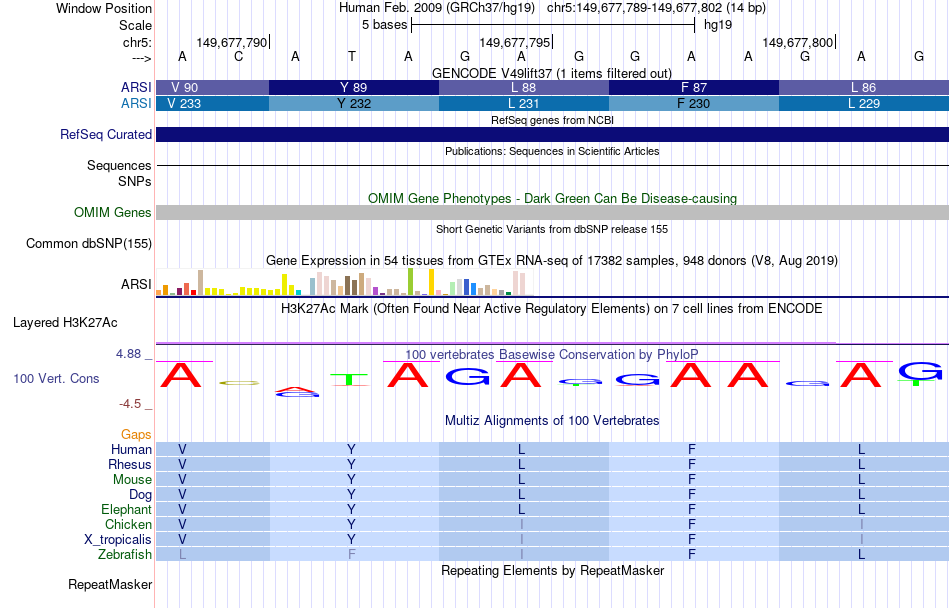Click the Y 232 codon block
Screen dimensions: 950x608
coord(354,104)
